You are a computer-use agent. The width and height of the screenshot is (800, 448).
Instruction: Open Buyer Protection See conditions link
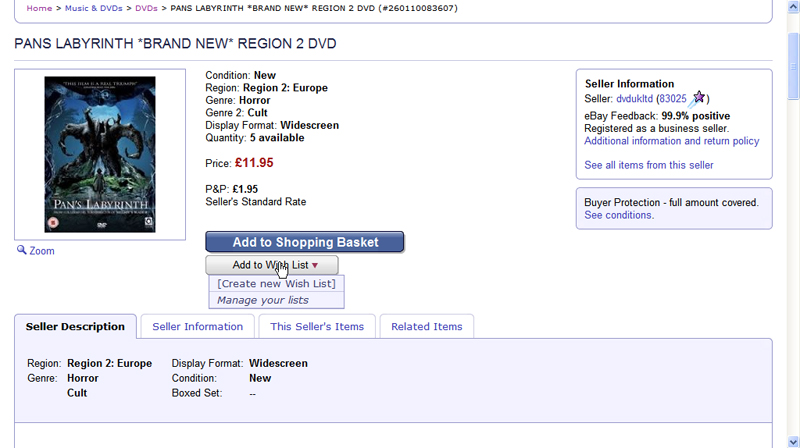click(618, 215)
